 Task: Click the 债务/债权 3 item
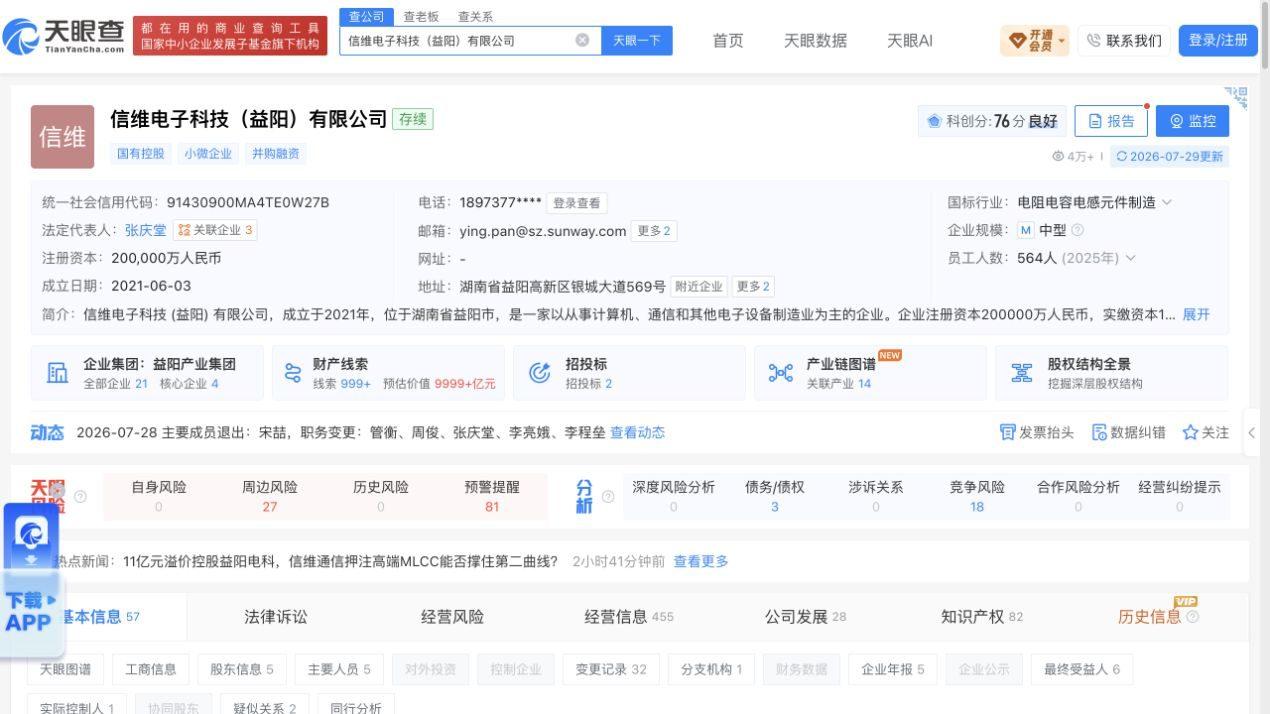coord(775,496)
